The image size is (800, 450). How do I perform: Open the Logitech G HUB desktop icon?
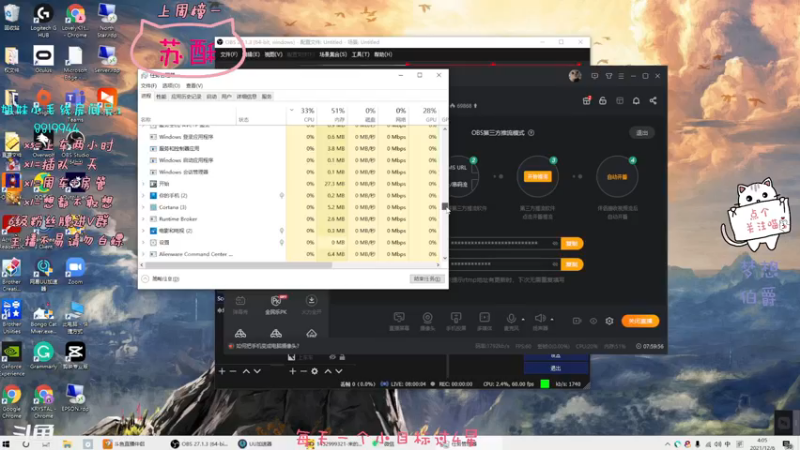click(x=43, y=20)
